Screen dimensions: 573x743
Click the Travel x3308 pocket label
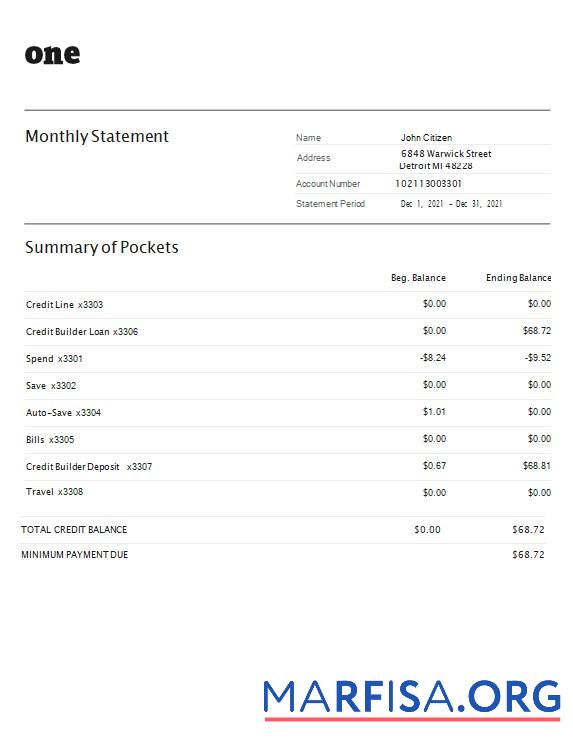pos(54,492)
